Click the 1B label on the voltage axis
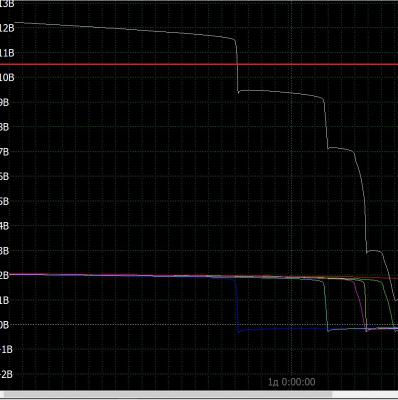This screenshot has width=398, height=400. (4, 300)
